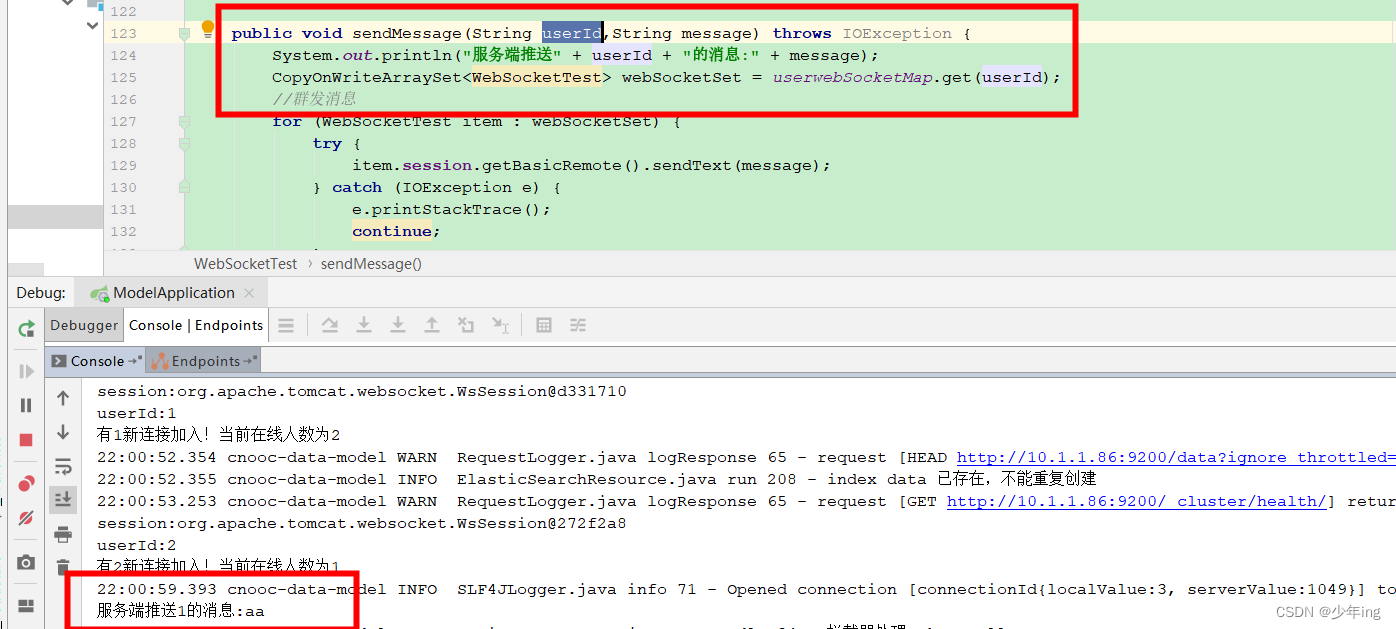The image size is (1396, 629).
Task: Open the cluster health URL link
Action: pos(1138,501)
